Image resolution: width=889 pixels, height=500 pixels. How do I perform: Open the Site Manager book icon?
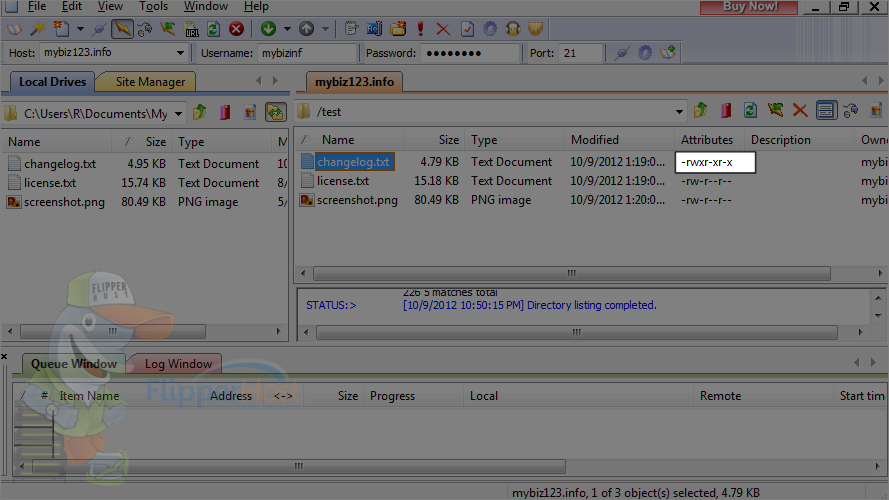coord(14,28)
